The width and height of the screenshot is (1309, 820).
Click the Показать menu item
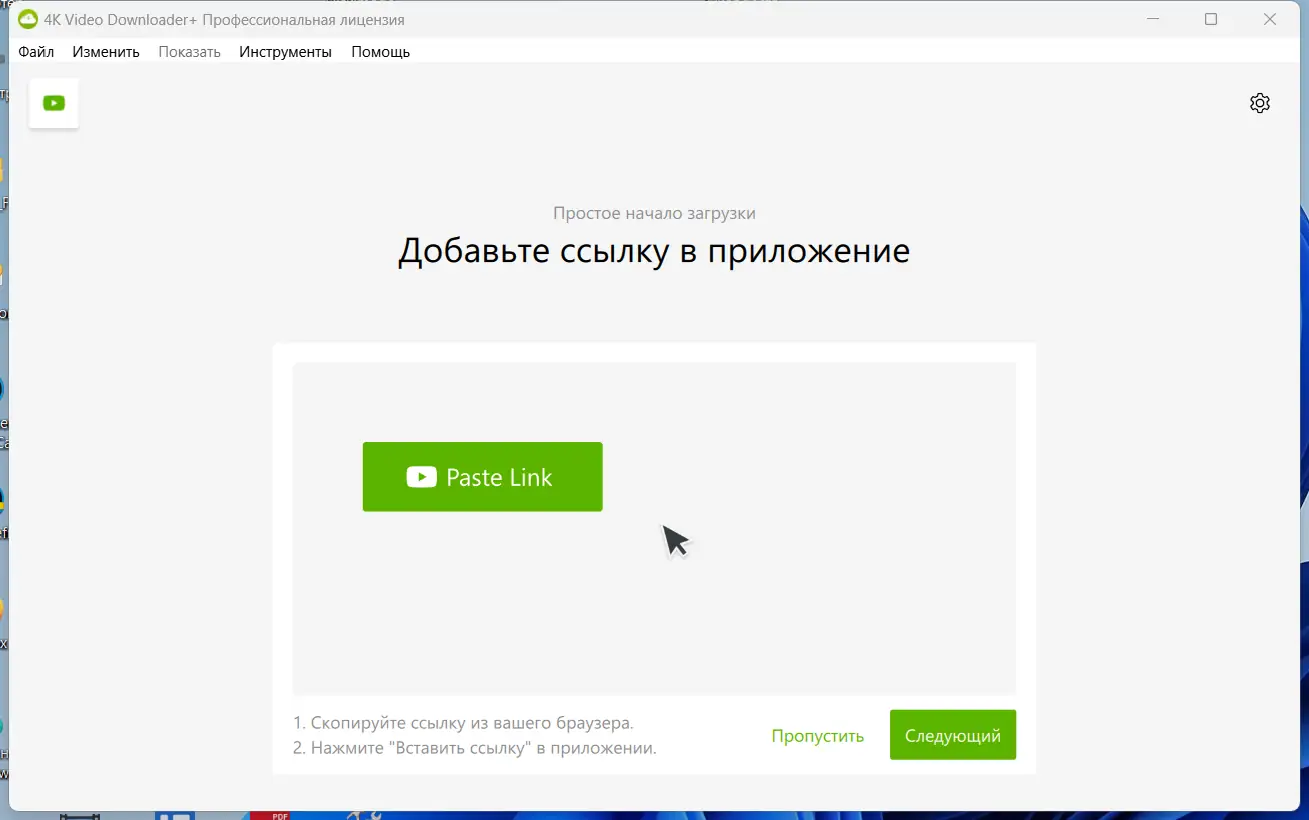click(189, 51)
